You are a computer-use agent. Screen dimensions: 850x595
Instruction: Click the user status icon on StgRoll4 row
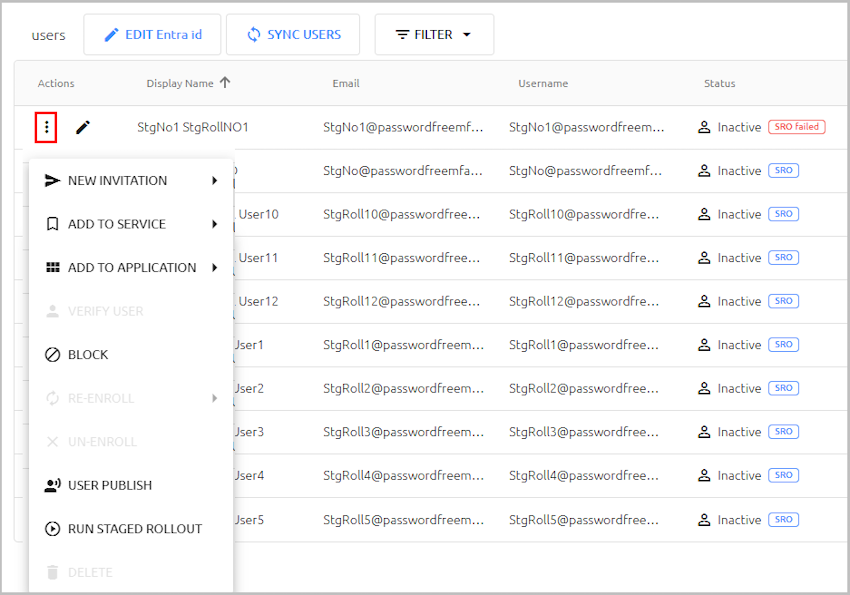pyautogui.click(x=704, y=475)
